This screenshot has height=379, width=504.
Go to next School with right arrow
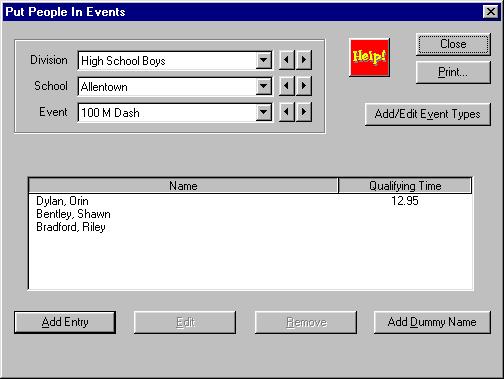(304, 86)
